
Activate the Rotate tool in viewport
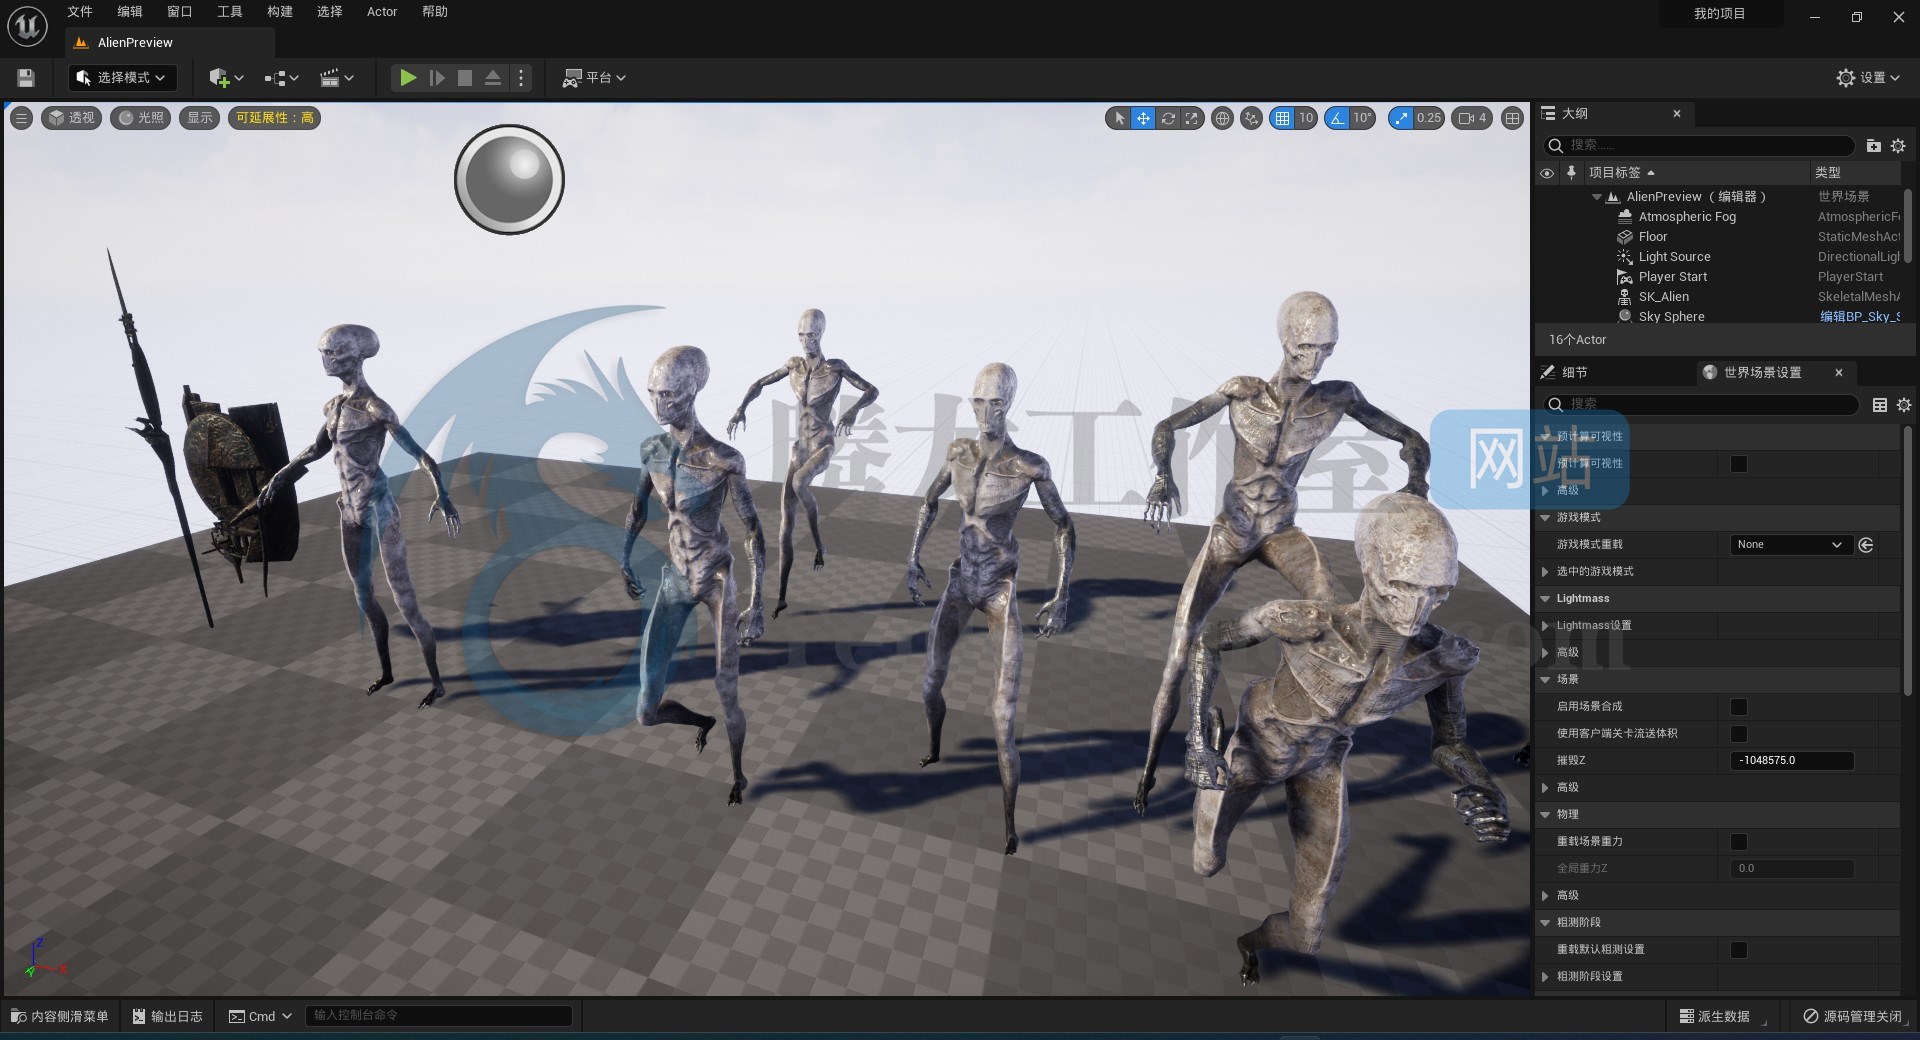pos(1167,118)
